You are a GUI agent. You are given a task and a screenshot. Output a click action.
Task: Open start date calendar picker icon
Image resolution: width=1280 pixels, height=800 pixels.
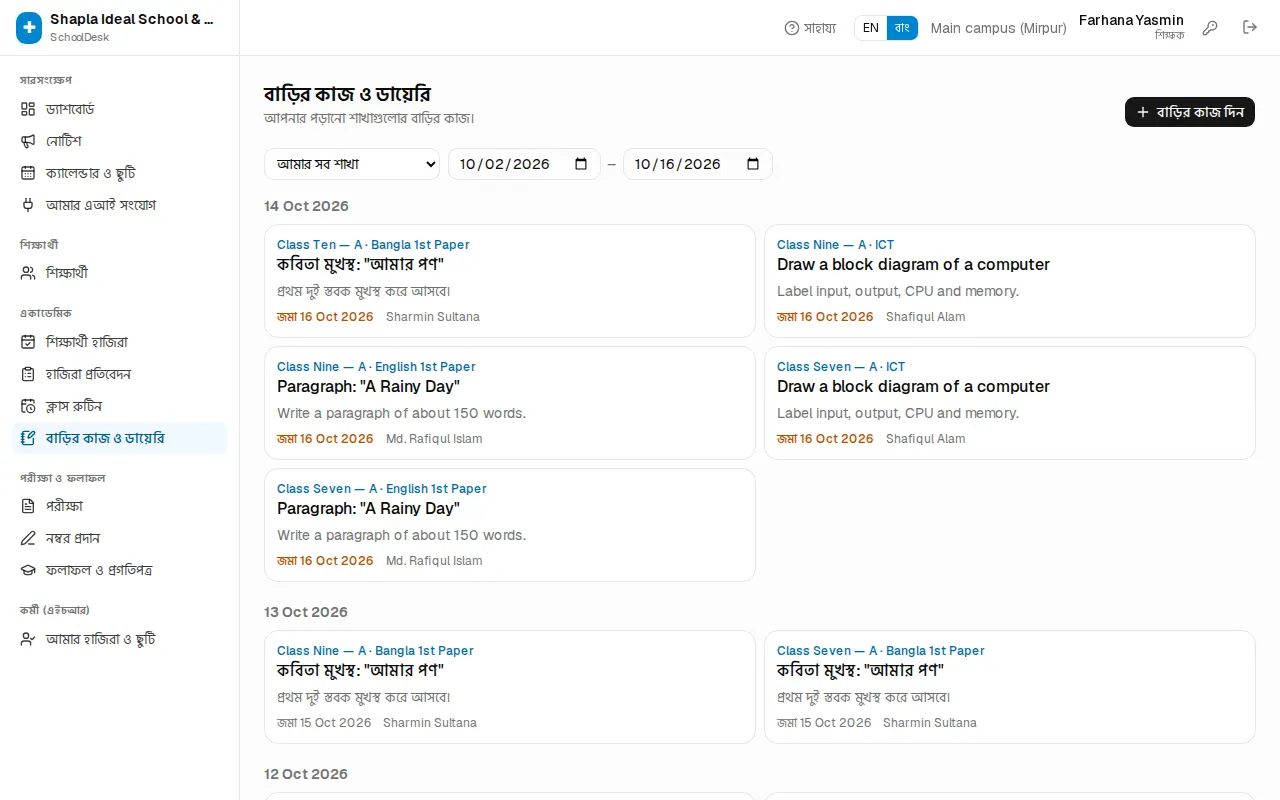[x=581, y=164]
